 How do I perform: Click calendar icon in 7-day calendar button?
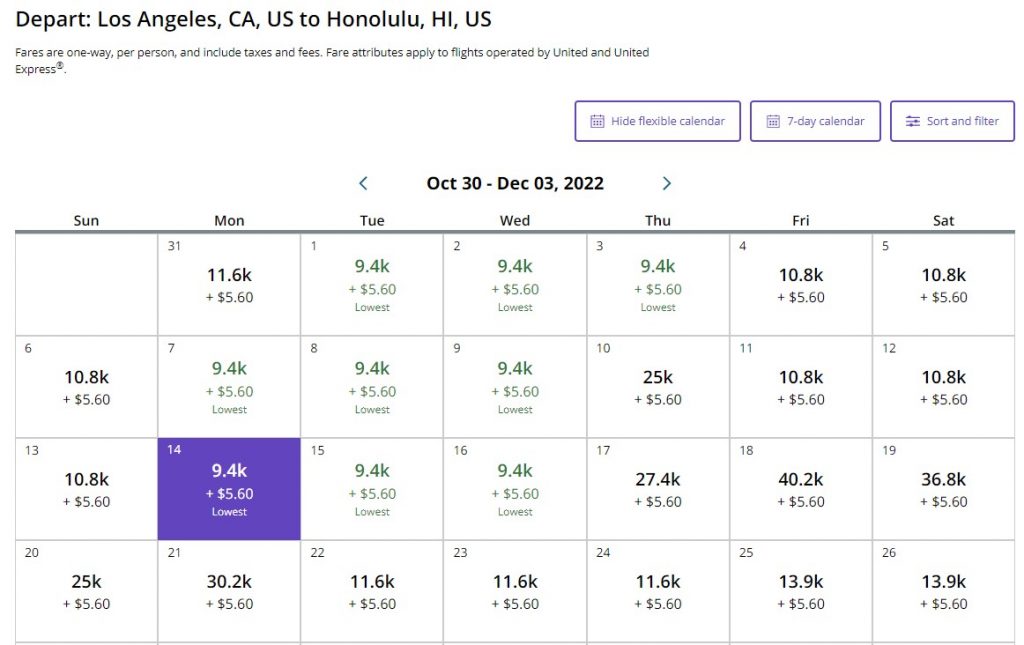[x=773, y=121]
